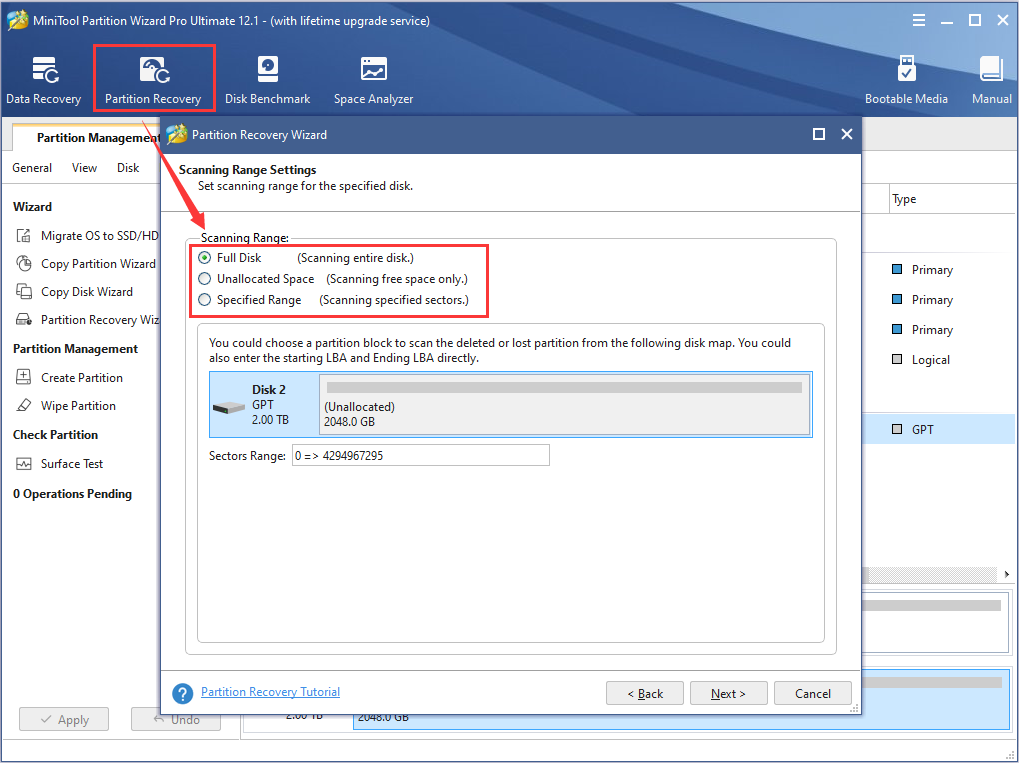Open the Partition Recovery Tutorial link
The image size is (1019, 763).
[x=270, y=692]
